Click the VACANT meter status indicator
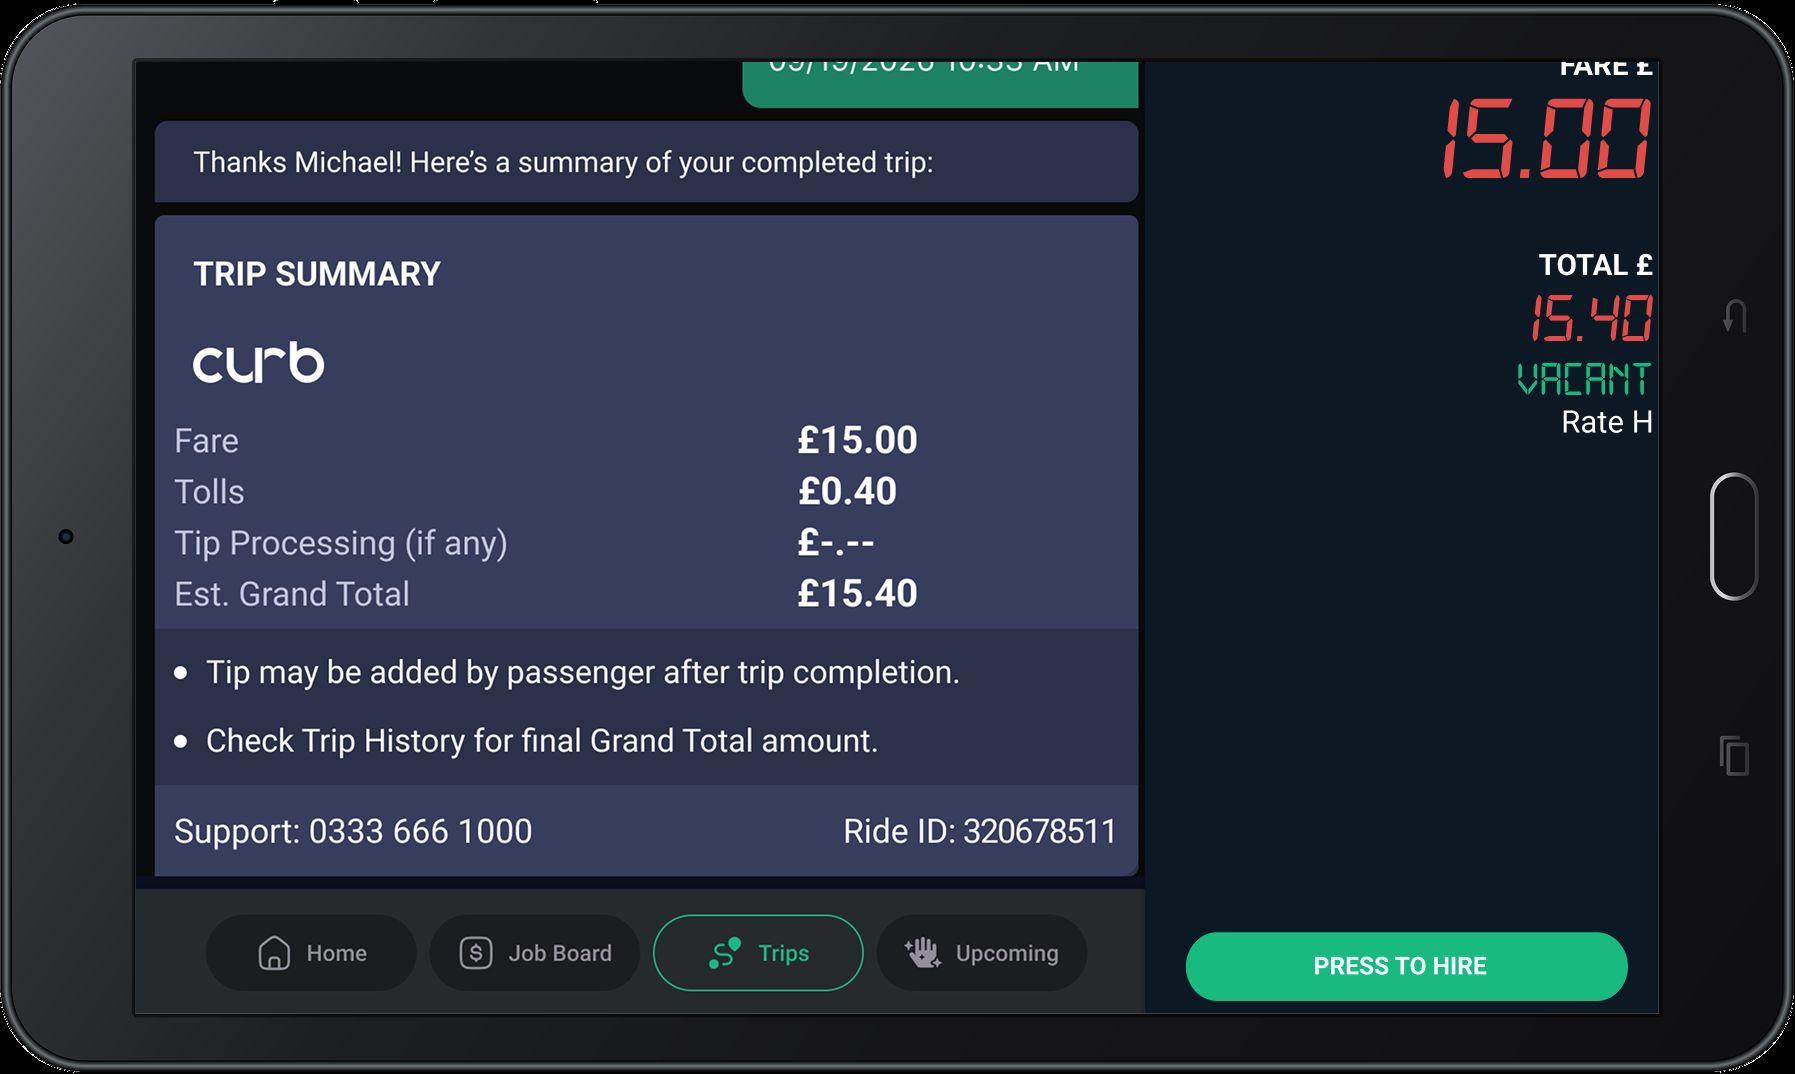 click(1584, 379)
